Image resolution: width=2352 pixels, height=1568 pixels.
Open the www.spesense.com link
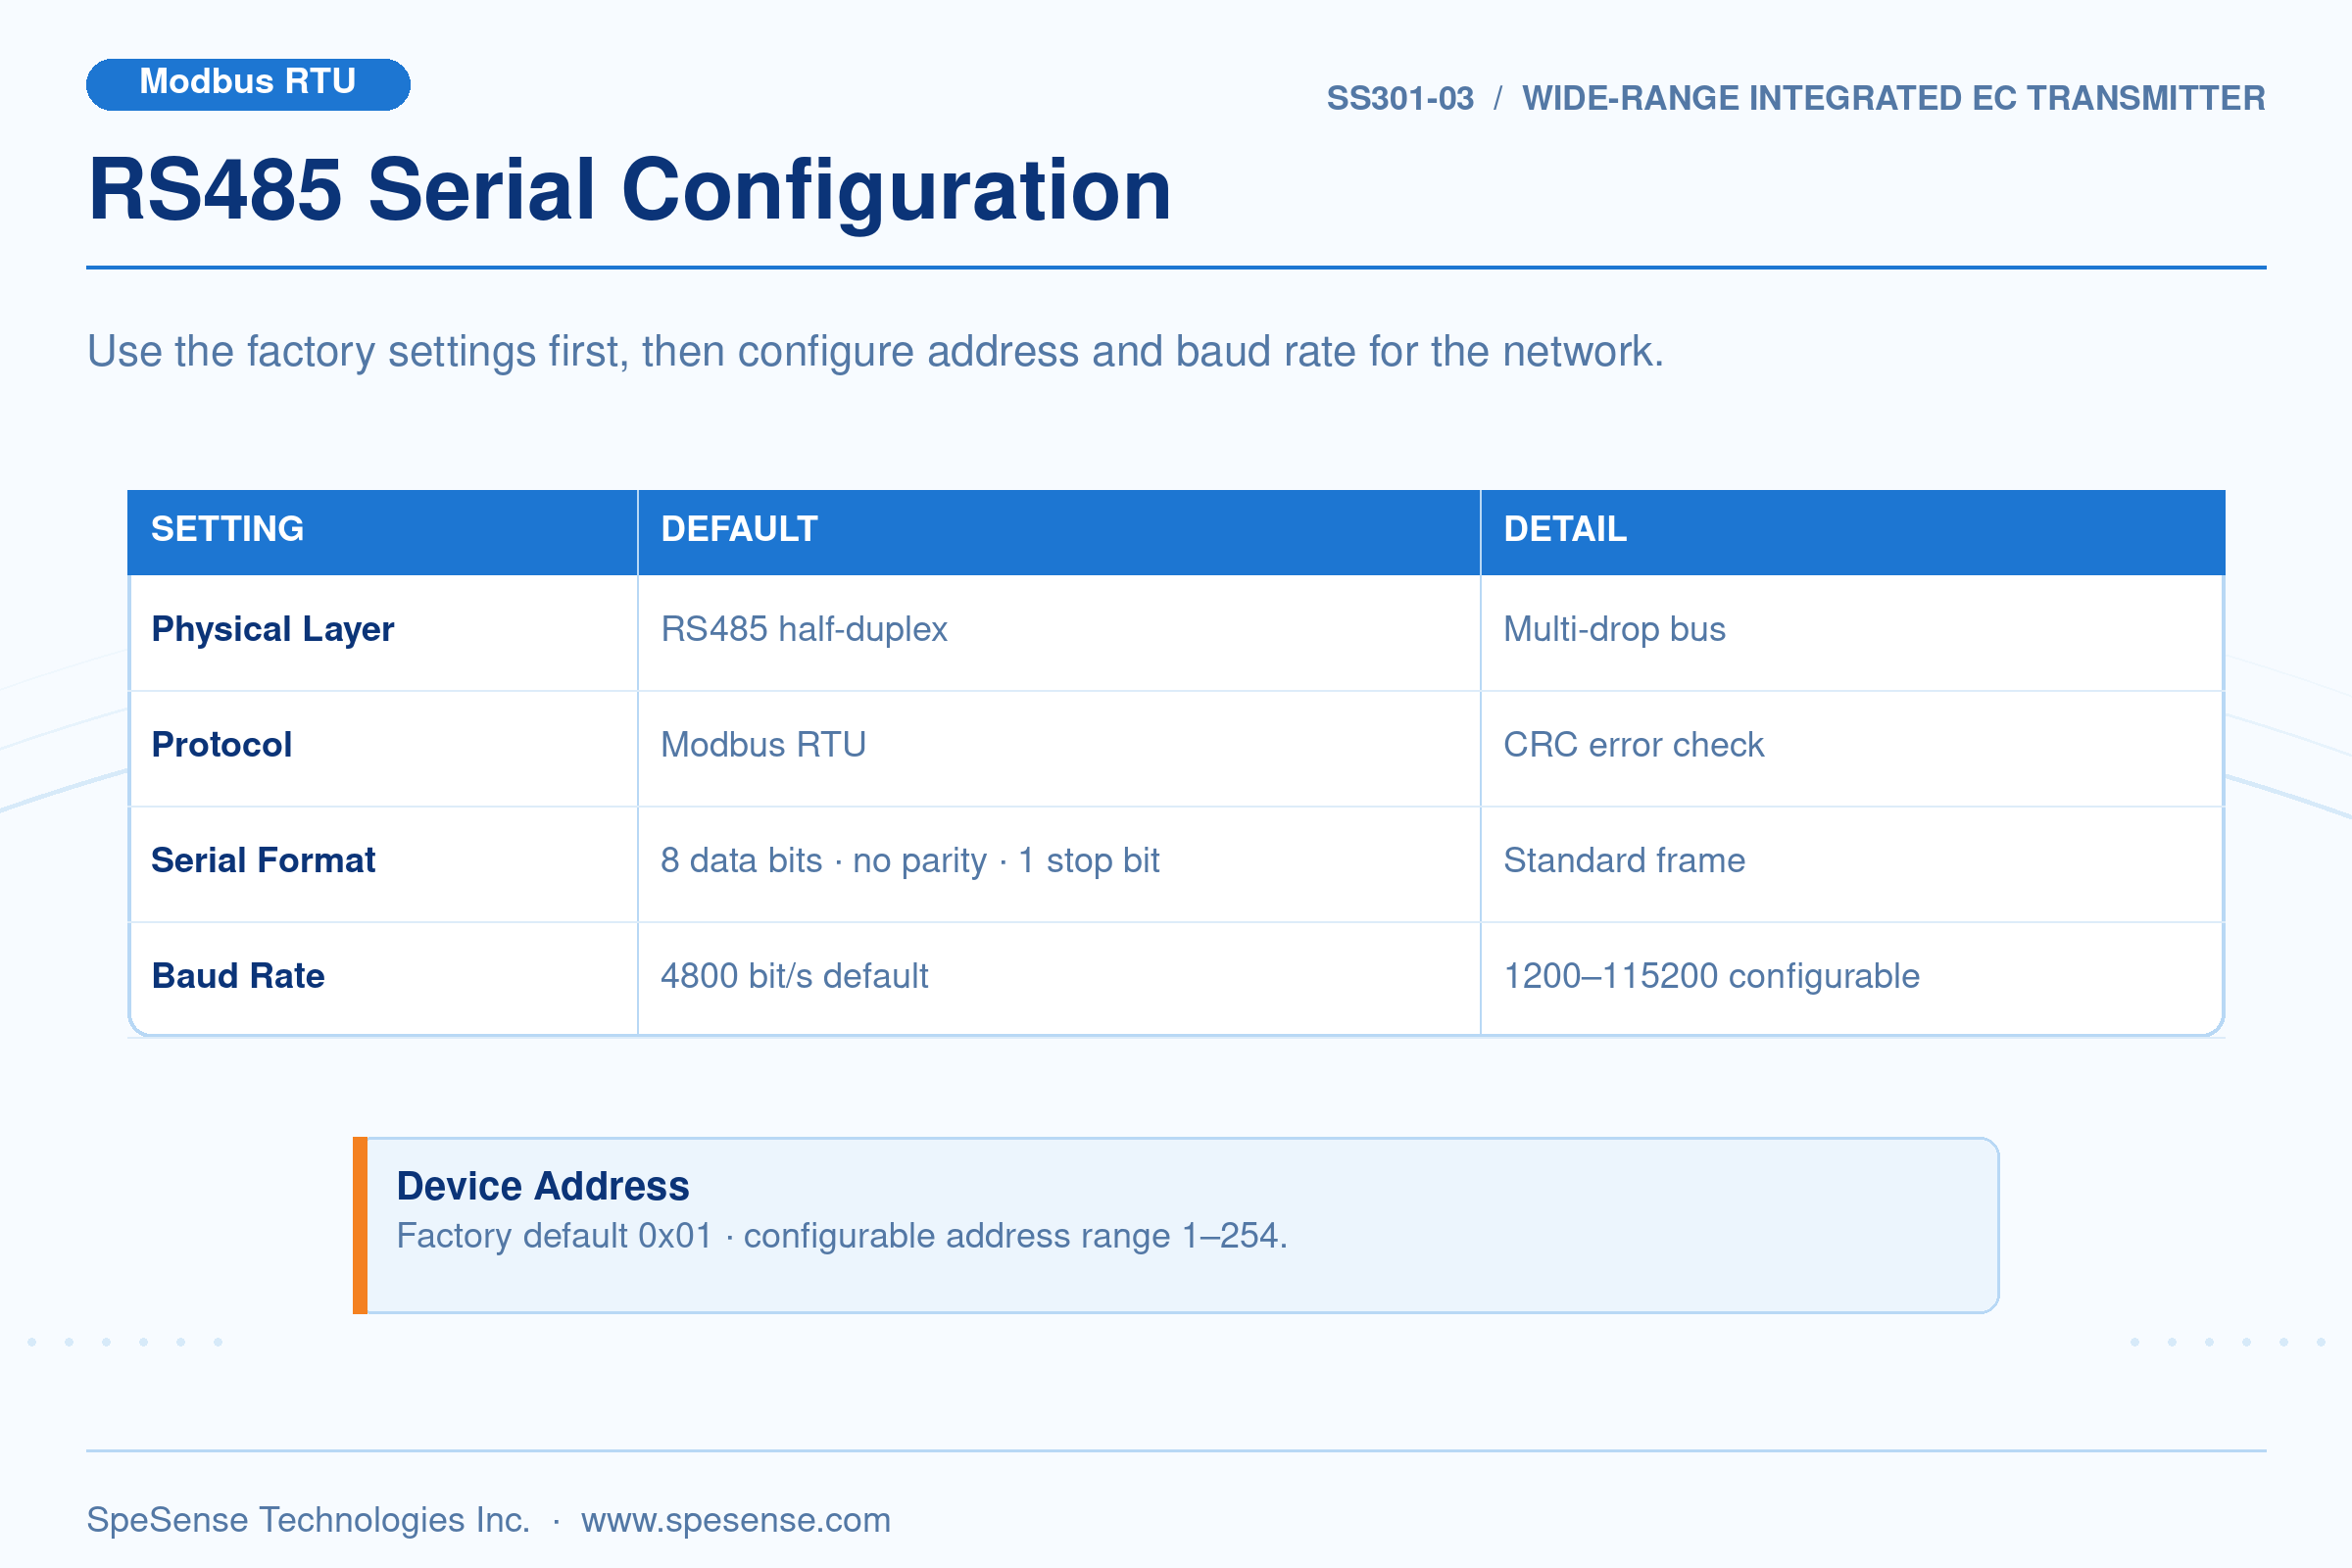tap(735, 1520)
